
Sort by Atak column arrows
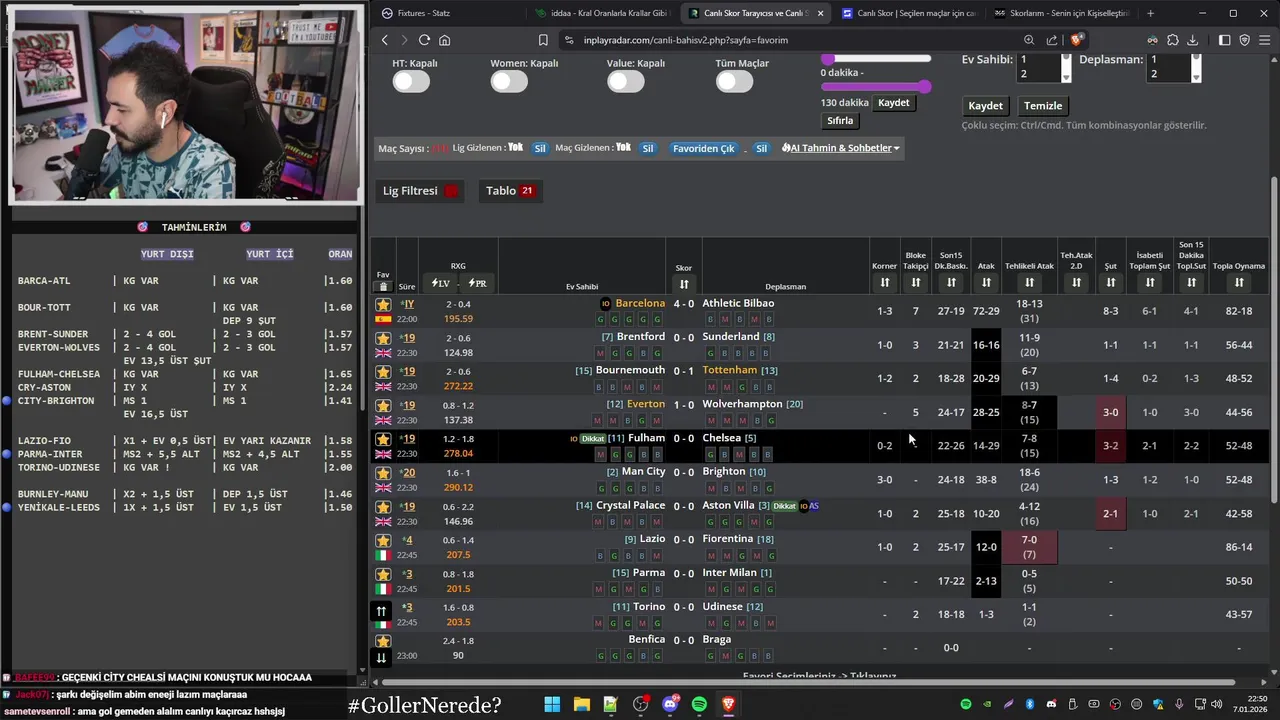pos(986,283)
